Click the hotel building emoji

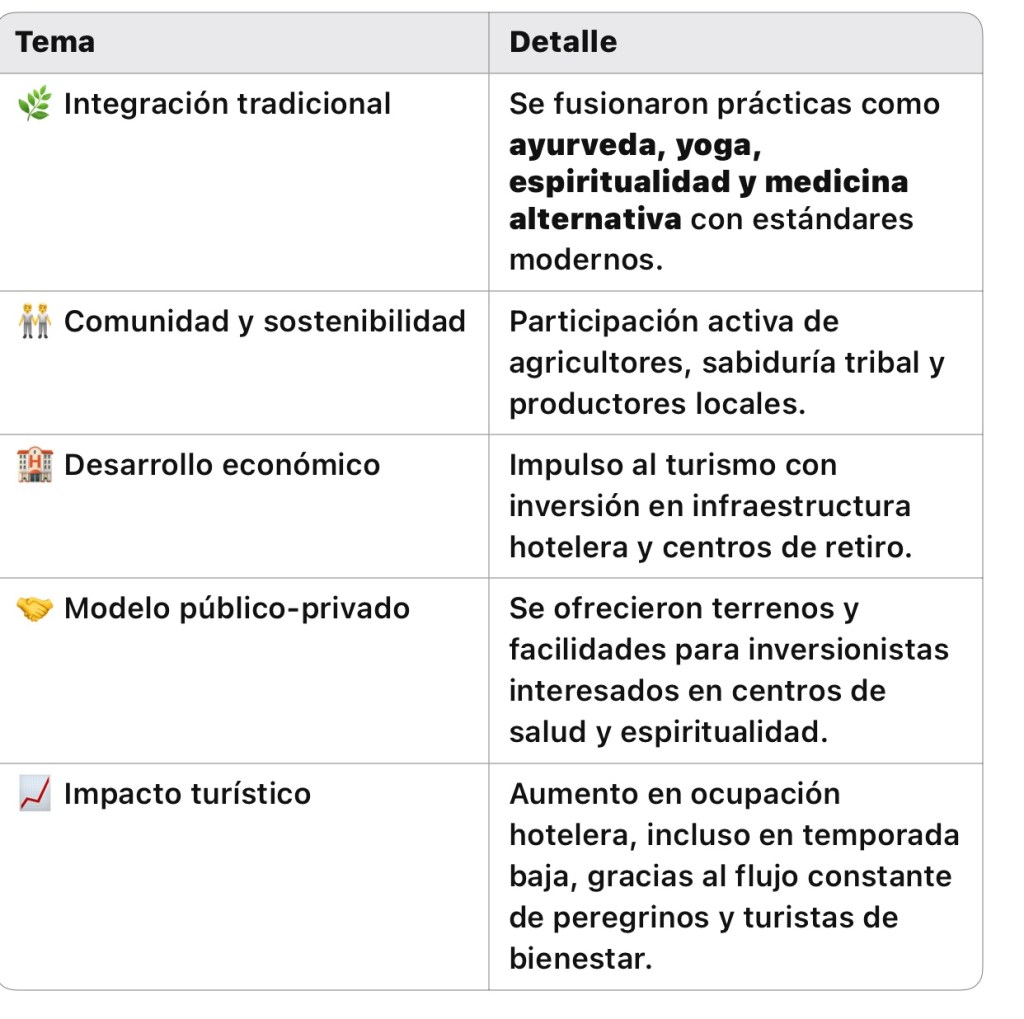click(35, 465)
